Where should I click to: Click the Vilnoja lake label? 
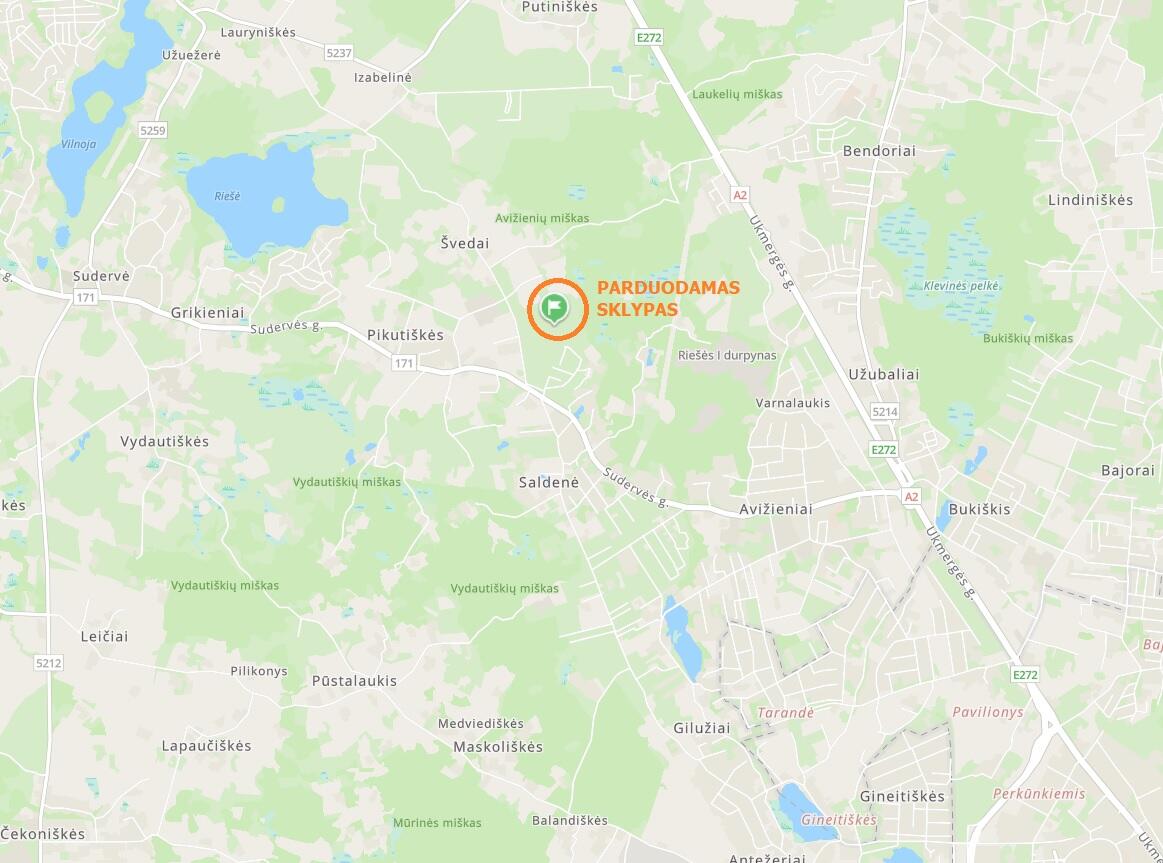(78, 145)
